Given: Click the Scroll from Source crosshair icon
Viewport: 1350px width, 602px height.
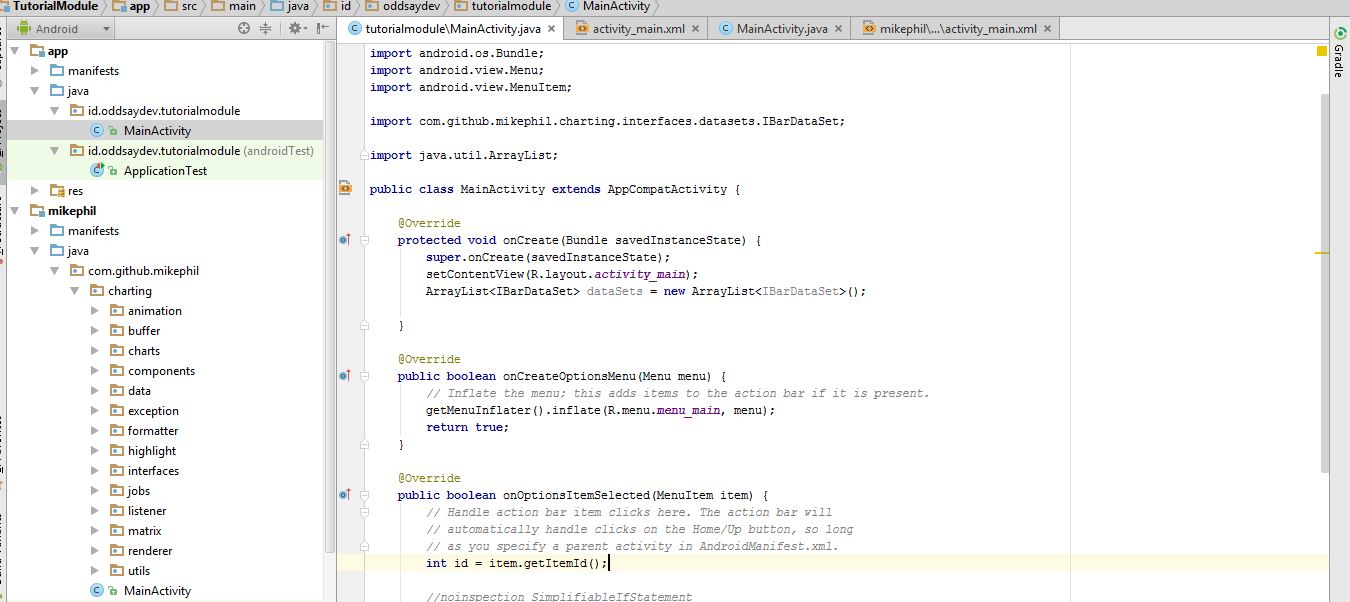Looking at the screenshot, I should (243, 28).
